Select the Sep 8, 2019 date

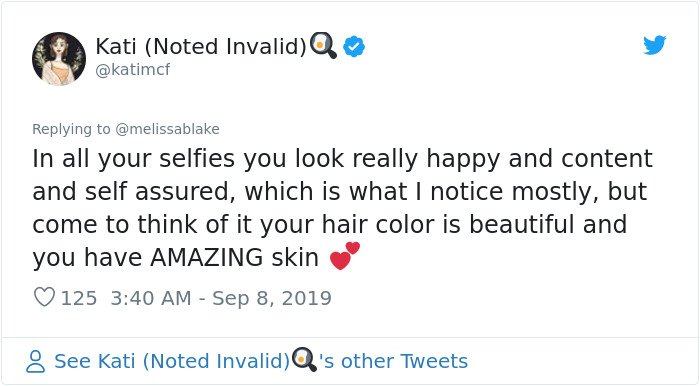(272, 298)
